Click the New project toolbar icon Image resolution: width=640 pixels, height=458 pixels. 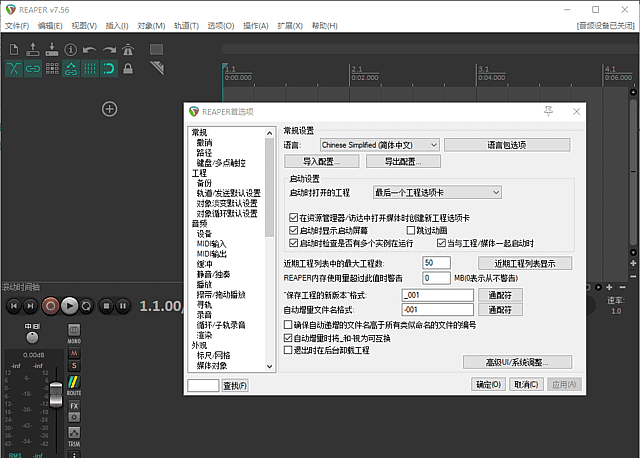[14, 49]
